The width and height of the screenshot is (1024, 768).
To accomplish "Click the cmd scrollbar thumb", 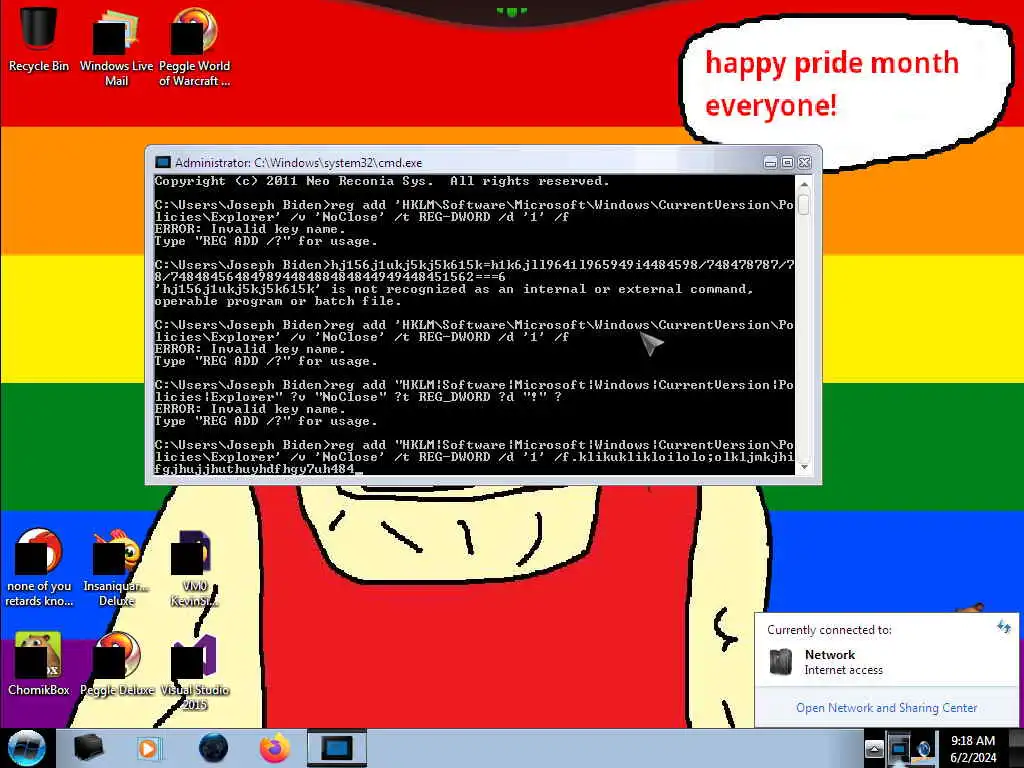I will 804,204.
